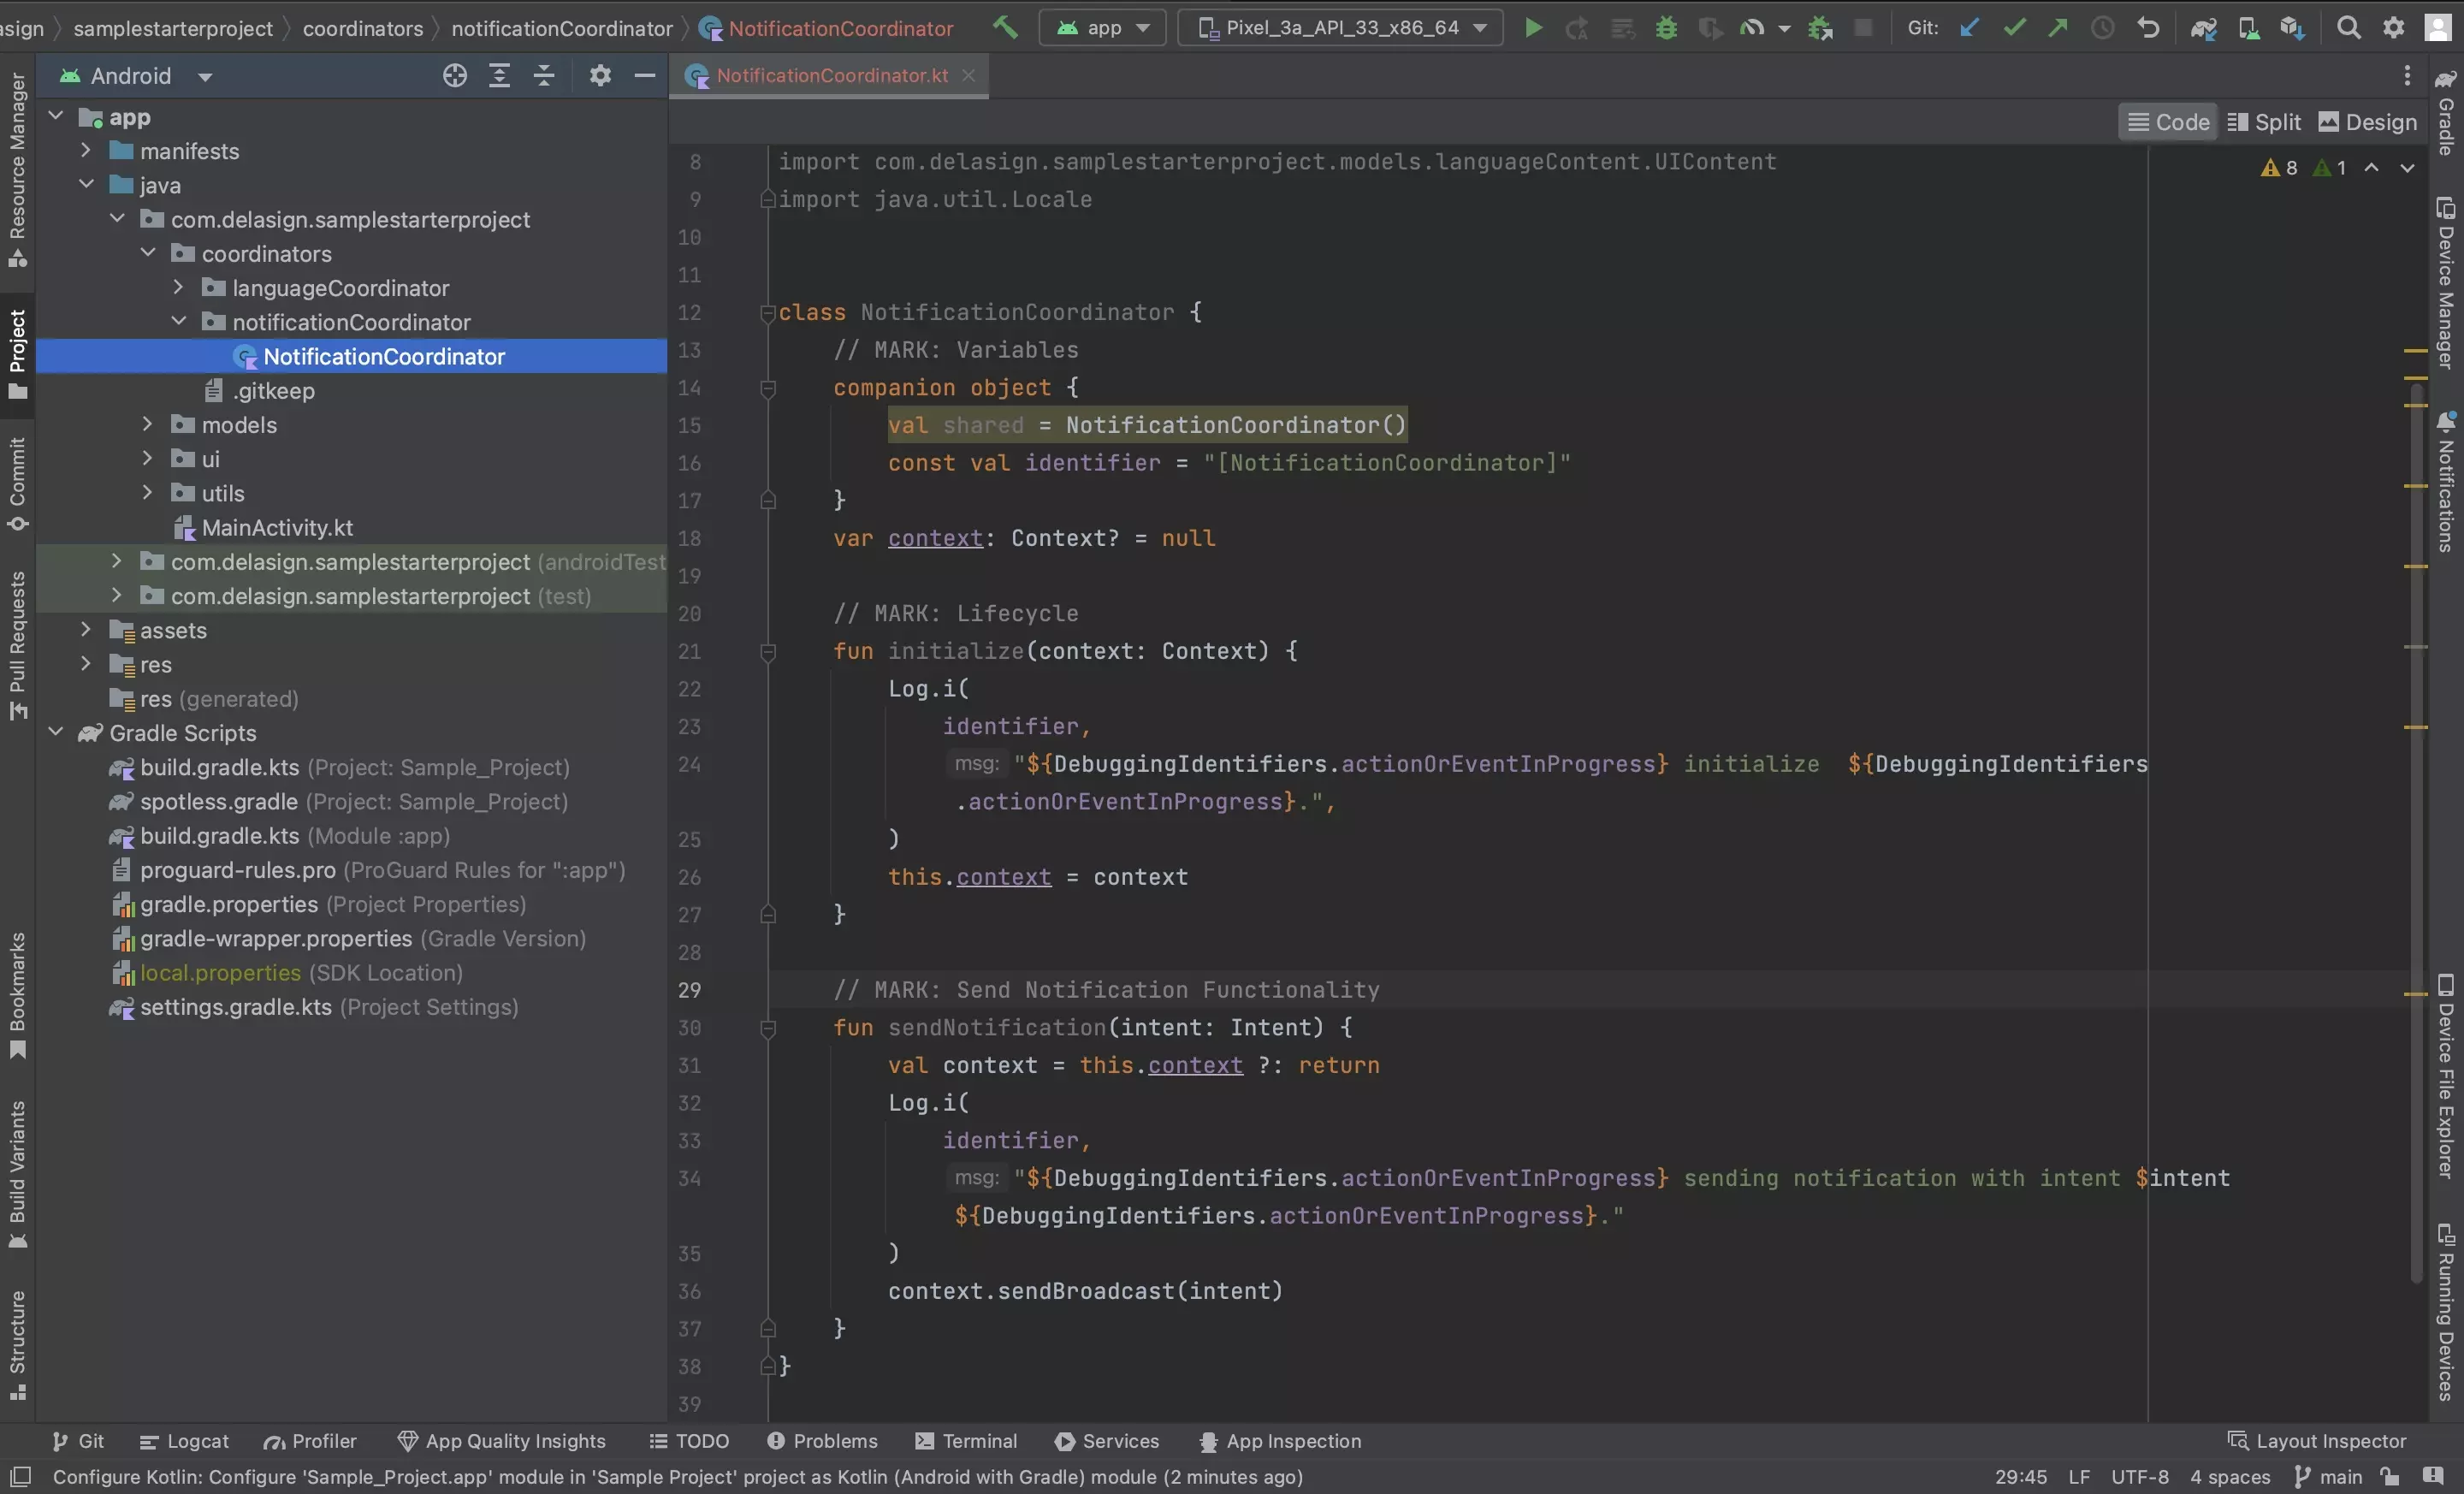Sync project with Gradle files icon

pyautogui.click(x=2204, y=28)
